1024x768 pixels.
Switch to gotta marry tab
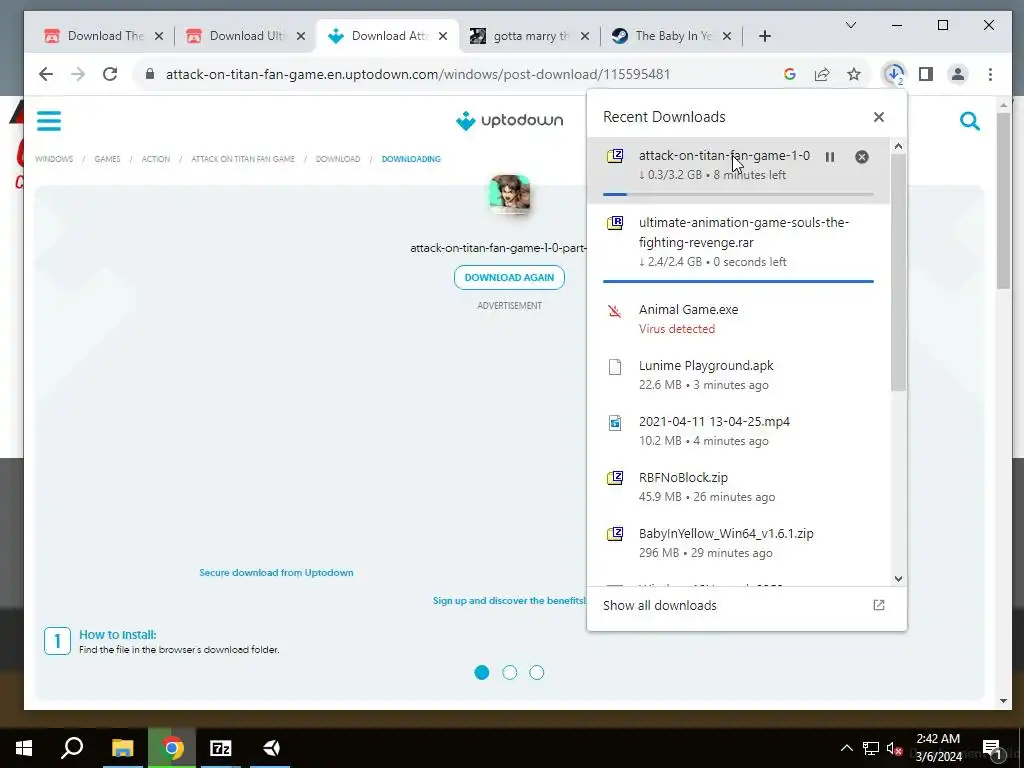coord(530,36)
